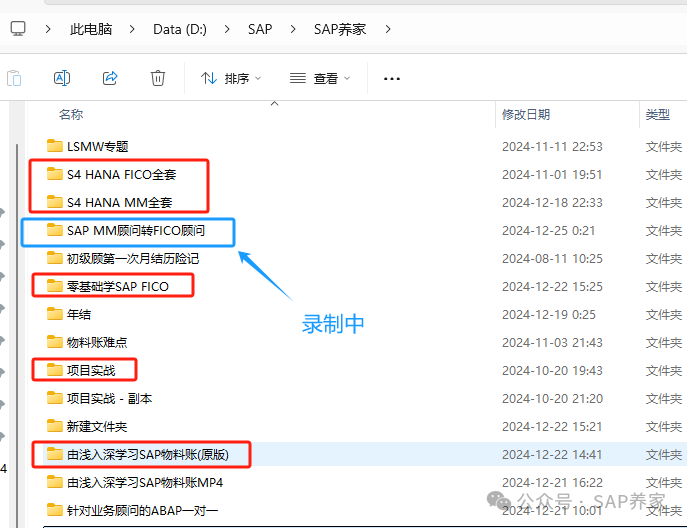Click date 2024-12-22 14:41

pos(552,455)
